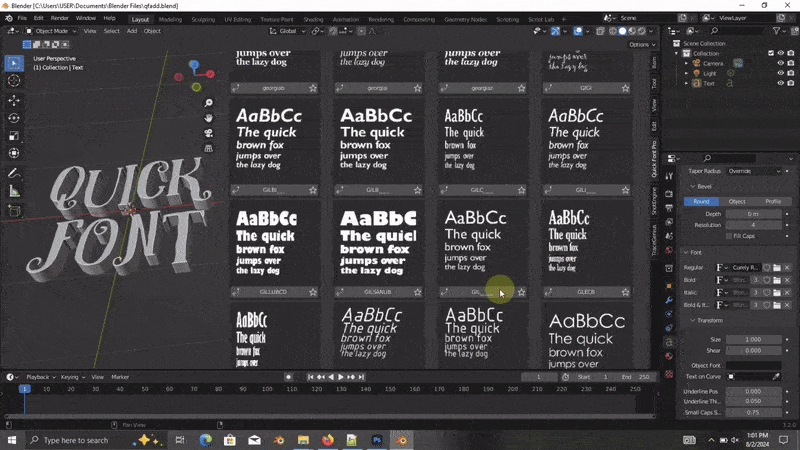Image resolution: width=800 pixels, height=450 pixels.
Task: Select the Scale tool
Action: 14,136
